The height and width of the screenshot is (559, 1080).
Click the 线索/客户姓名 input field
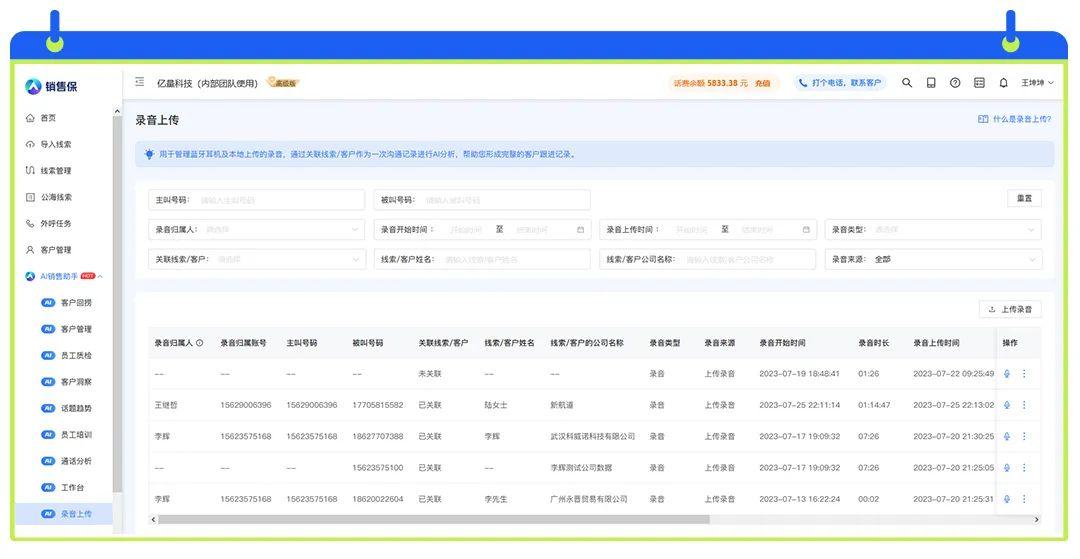pos(481,260)
